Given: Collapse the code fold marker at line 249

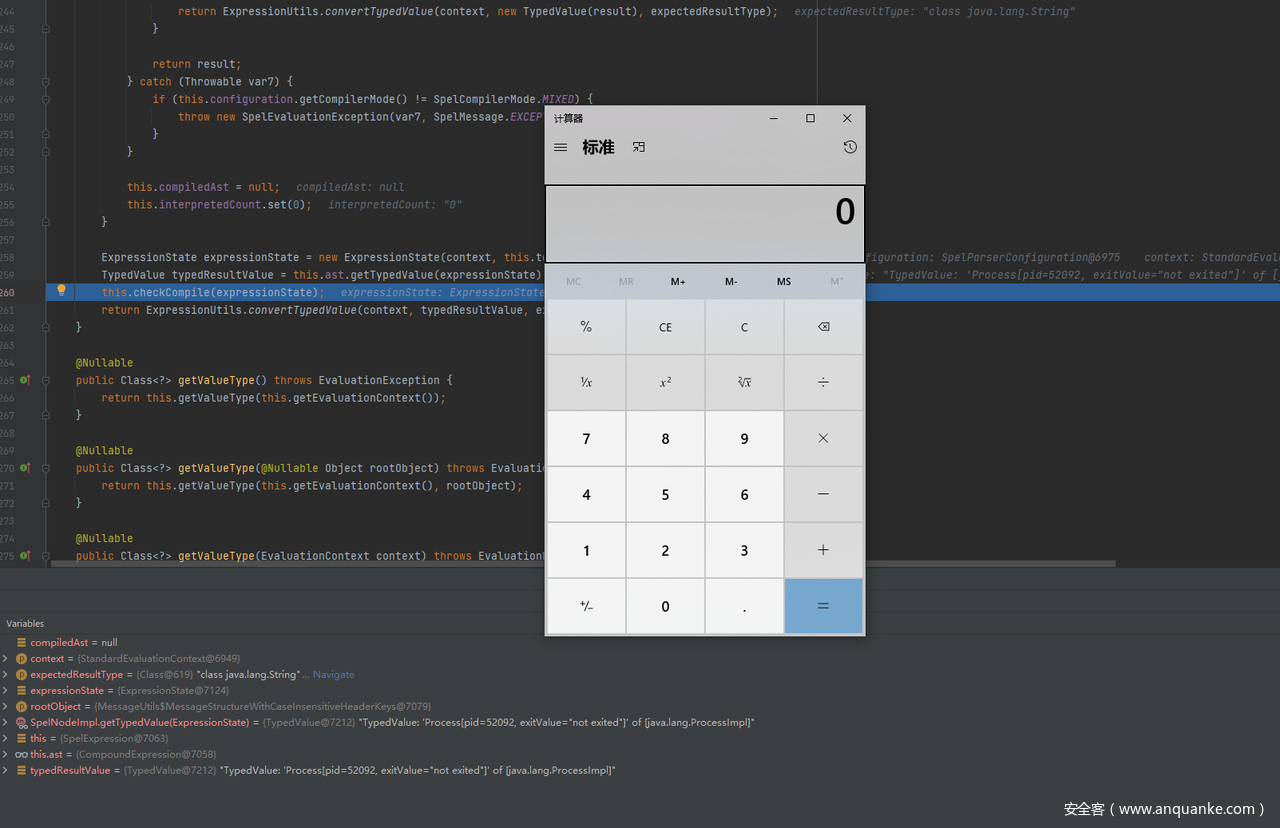Looking at the screenshot, I should coord(46,99).
